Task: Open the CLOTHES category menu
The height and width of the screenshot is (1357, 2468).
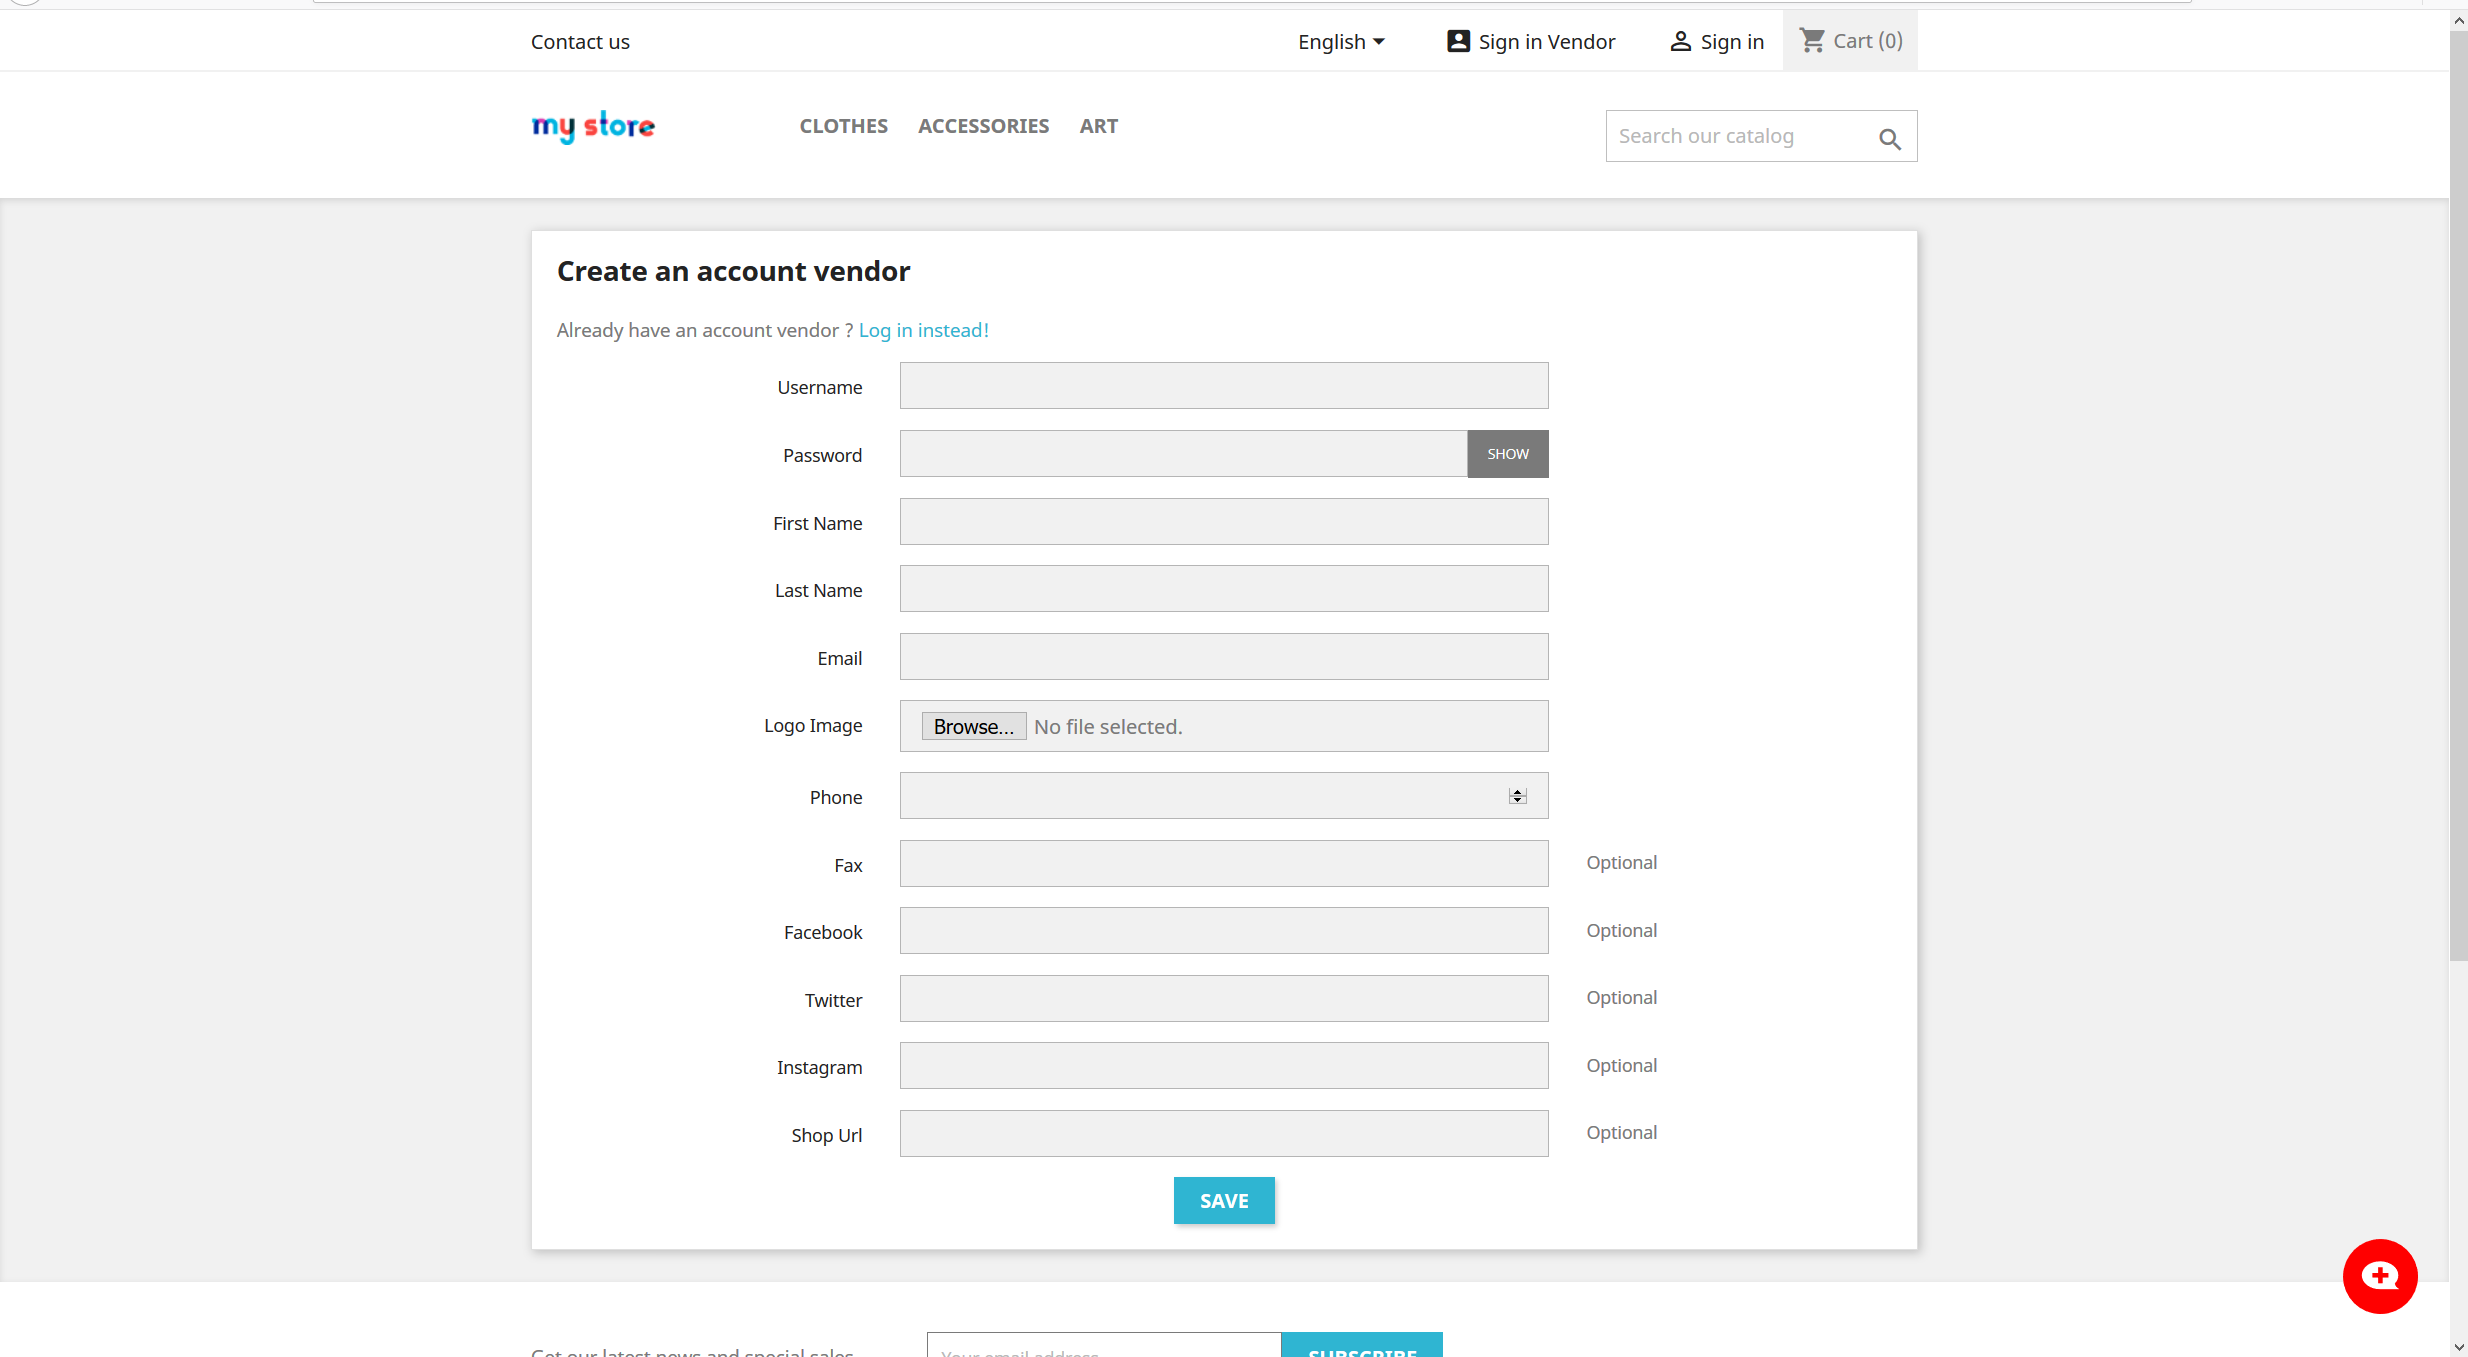Action: (842, 124)
